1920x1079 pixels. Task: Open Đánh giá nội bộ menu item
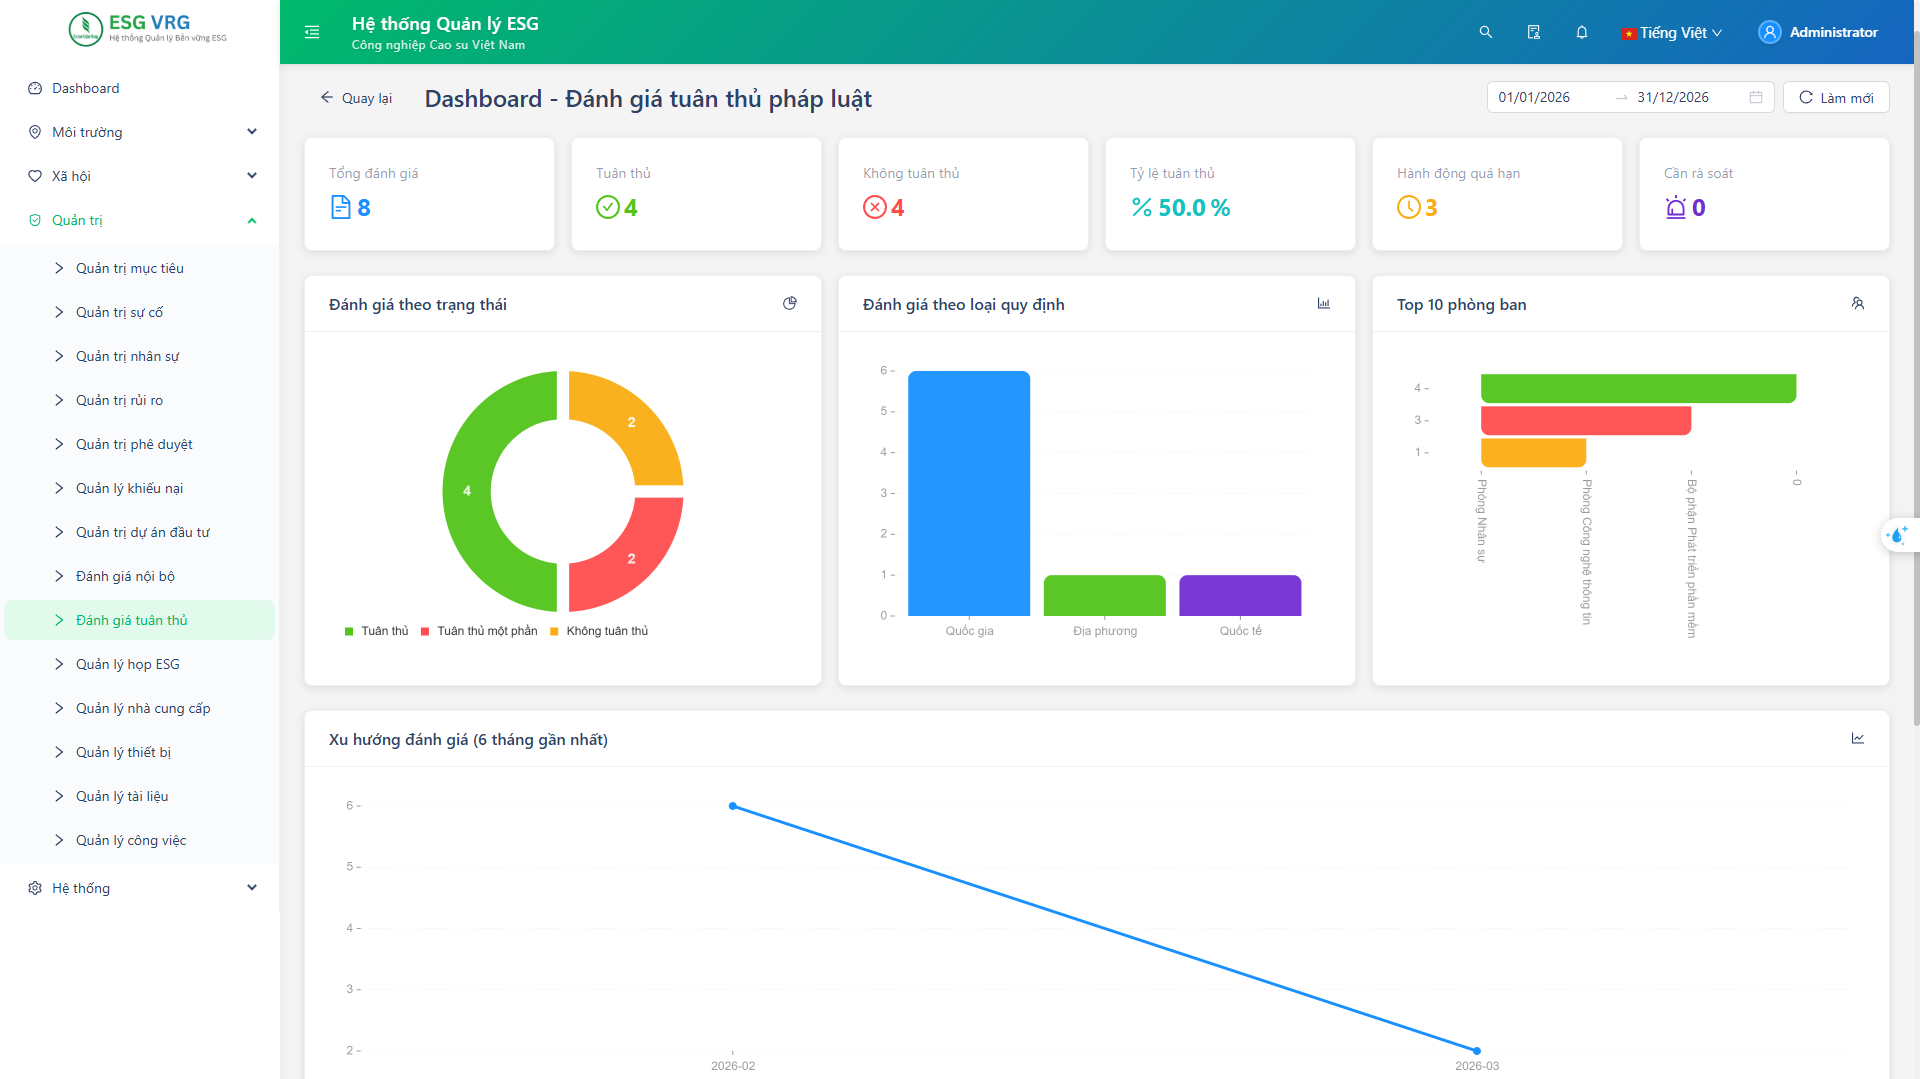139,576
